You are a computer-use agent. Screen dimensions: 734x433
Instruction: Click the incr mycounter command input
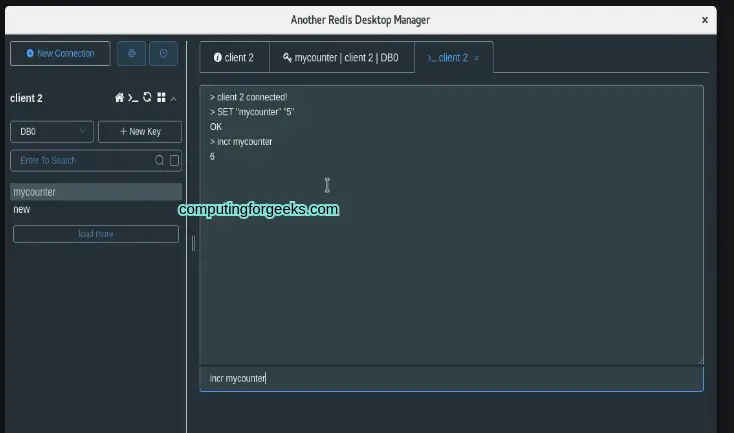451,378
